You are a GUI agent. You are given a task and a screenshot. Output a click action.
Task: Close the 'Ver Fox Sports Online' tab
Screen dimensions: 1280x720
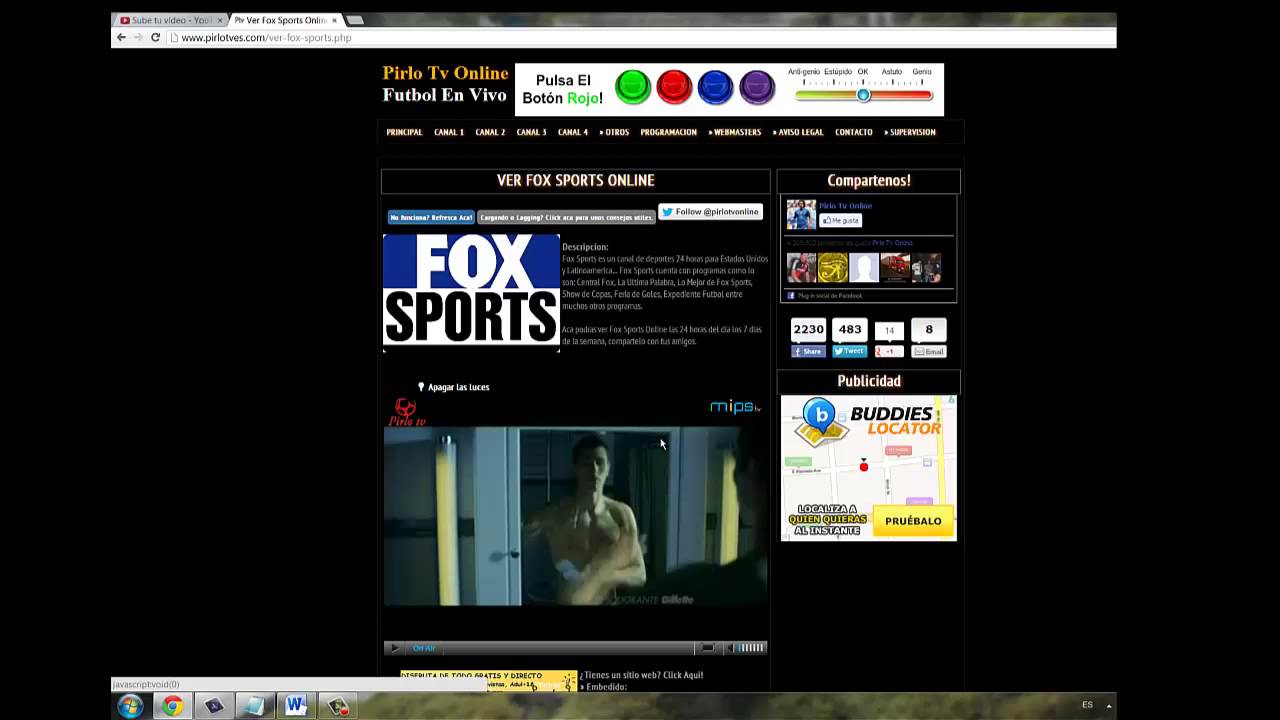(334, 20)
